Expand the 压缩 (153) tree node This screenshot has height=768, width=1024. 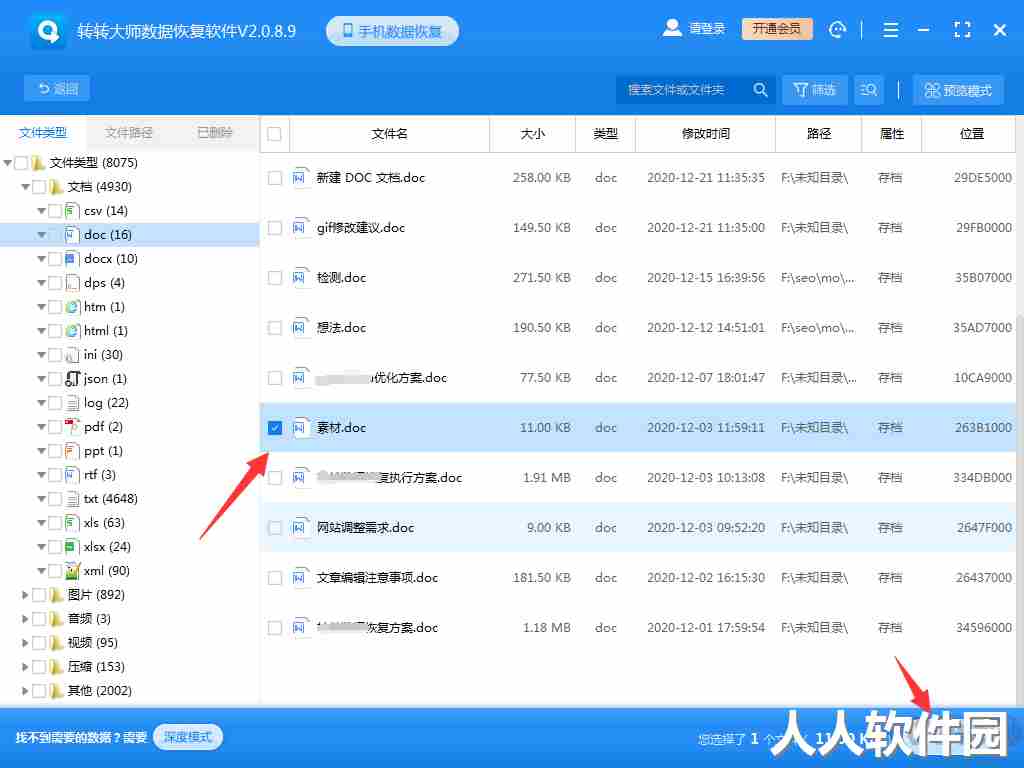pos(25,667)
